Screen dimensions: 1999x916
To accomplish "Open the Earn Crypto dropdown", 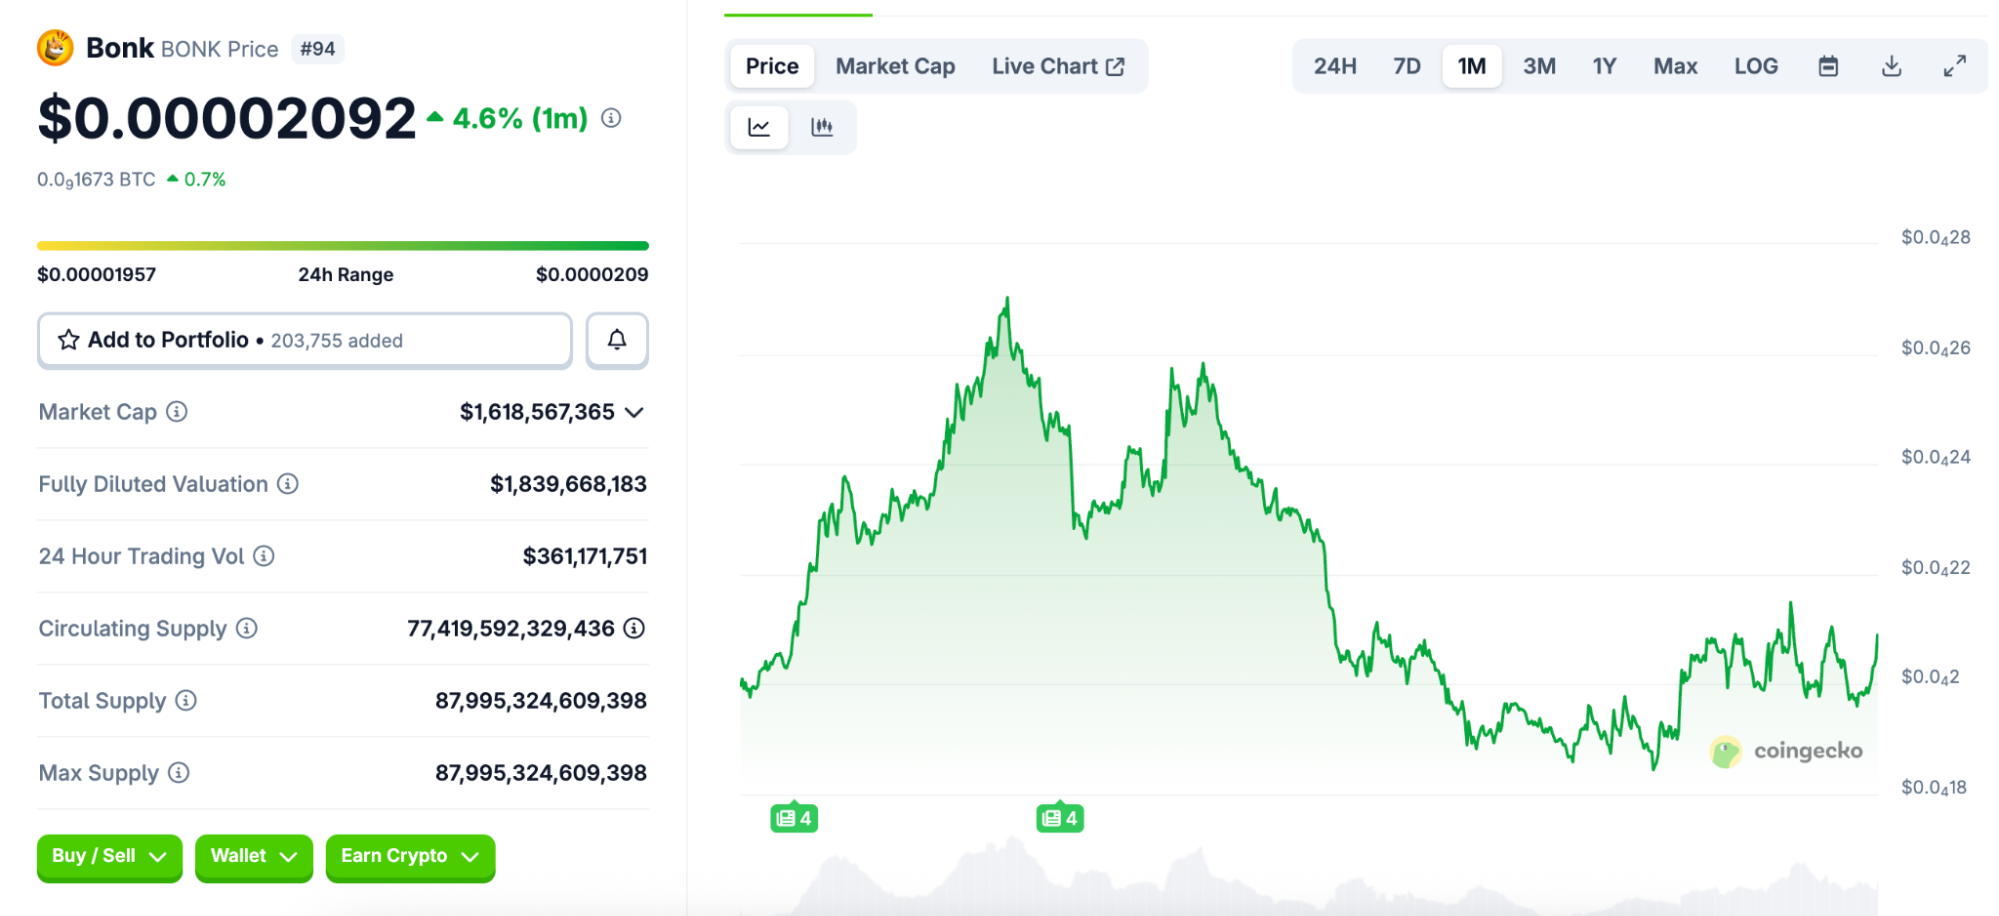I will [410, 857].
